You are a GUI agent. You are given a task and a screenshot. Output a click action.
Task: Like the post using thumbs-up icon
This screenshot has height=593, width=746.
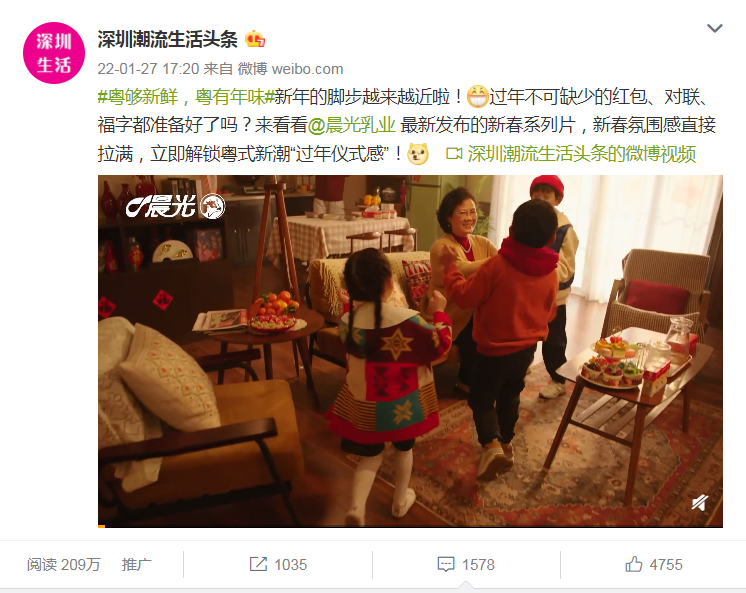(634, 564)
